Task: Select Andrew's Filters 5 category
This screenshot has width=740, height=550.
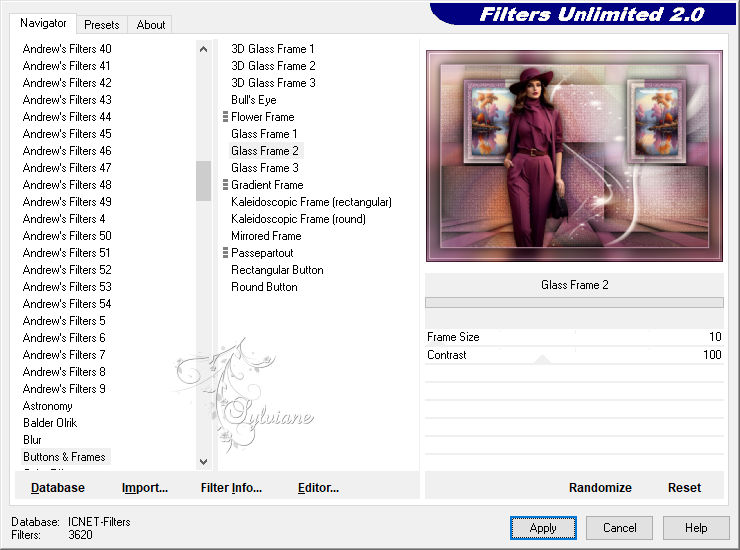Action: 64,321
